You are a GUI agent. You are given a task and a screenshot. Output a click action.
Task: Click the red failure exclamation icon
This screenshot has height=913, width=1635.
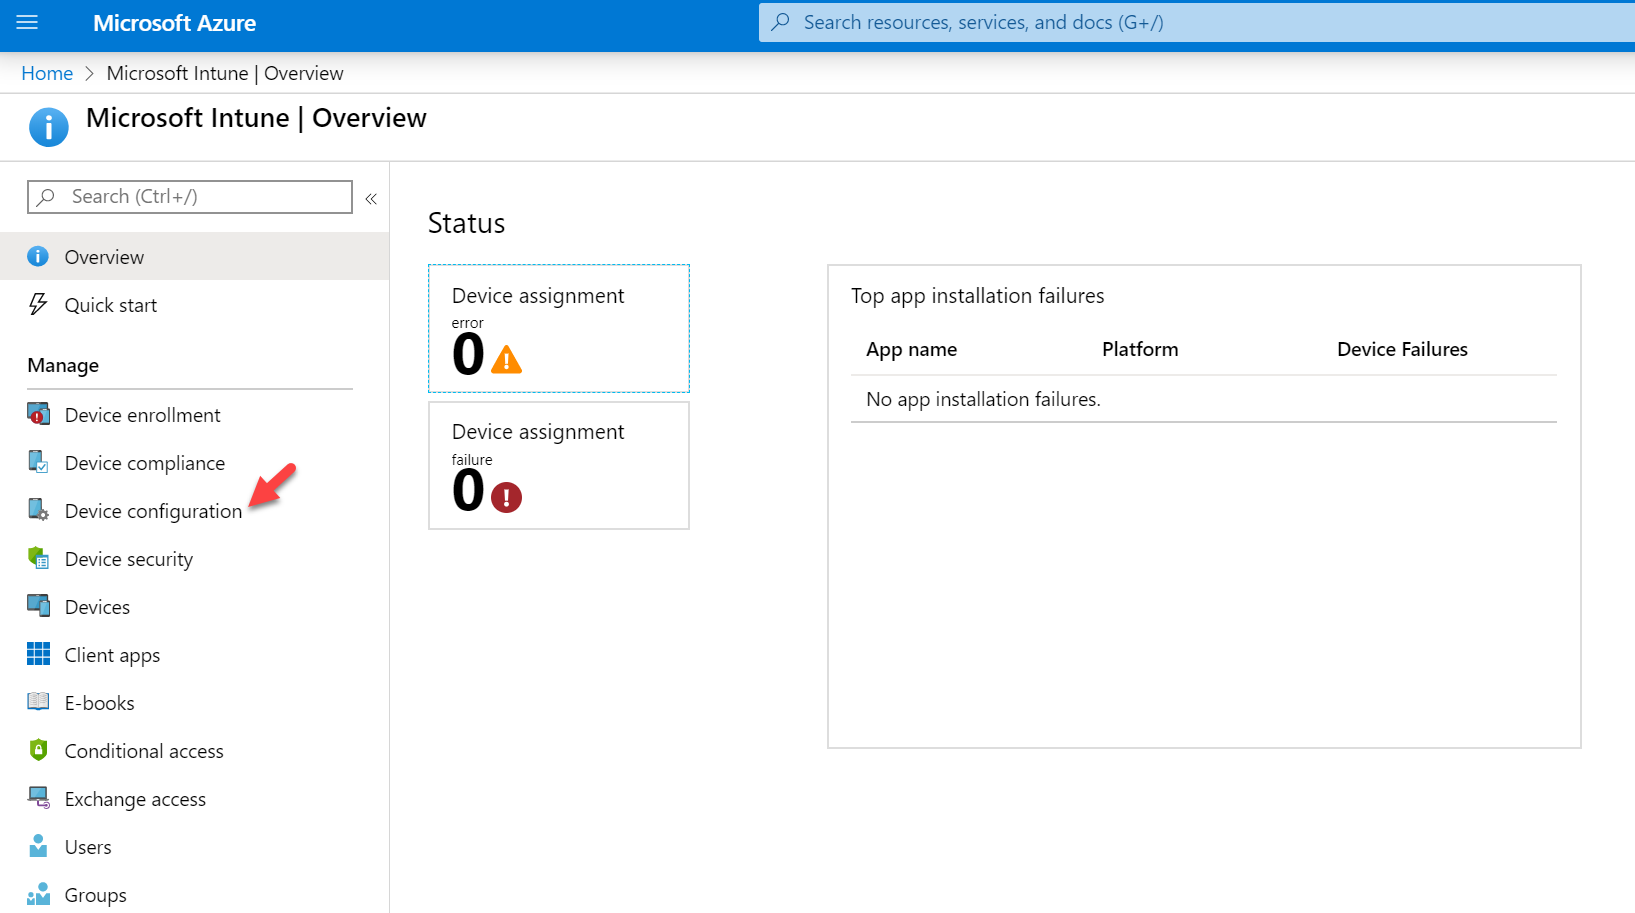click(x=507, y=497)
